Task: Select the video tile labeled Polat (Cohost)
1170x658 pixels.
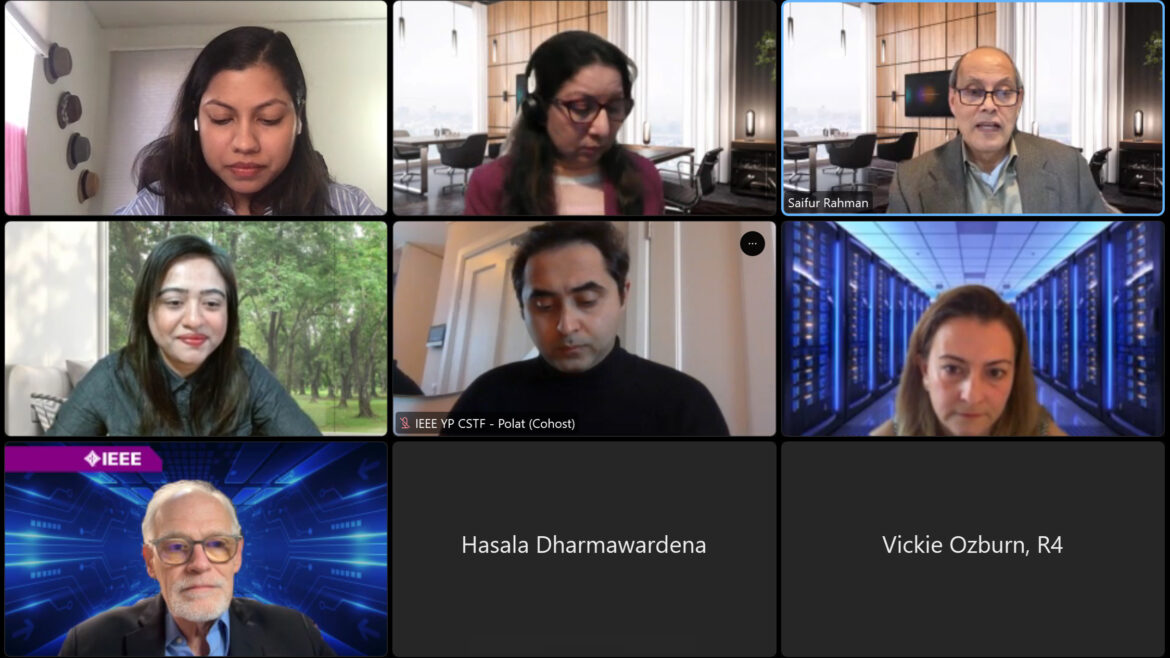Action: coord(584,328)
